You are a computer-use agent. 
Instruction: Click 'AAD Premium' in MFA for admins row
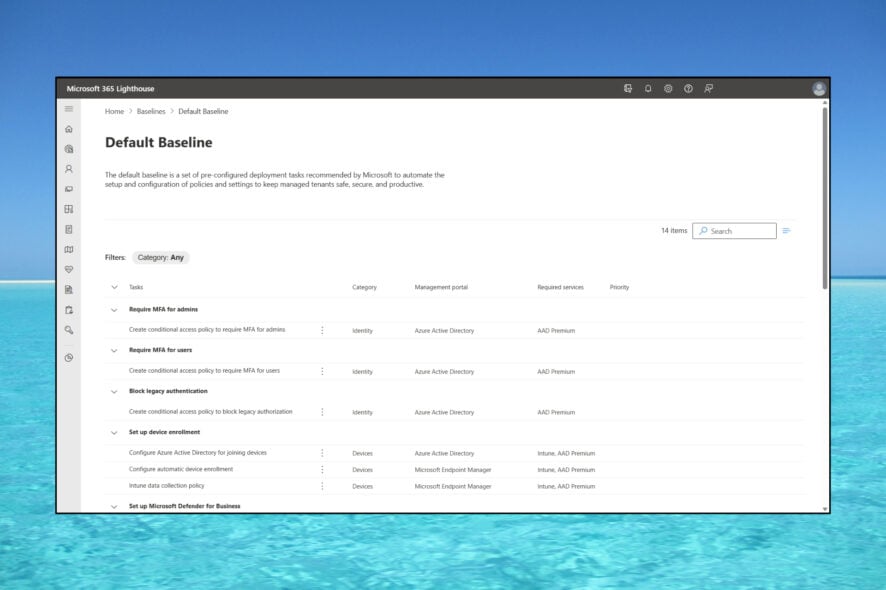click(556, 331)
